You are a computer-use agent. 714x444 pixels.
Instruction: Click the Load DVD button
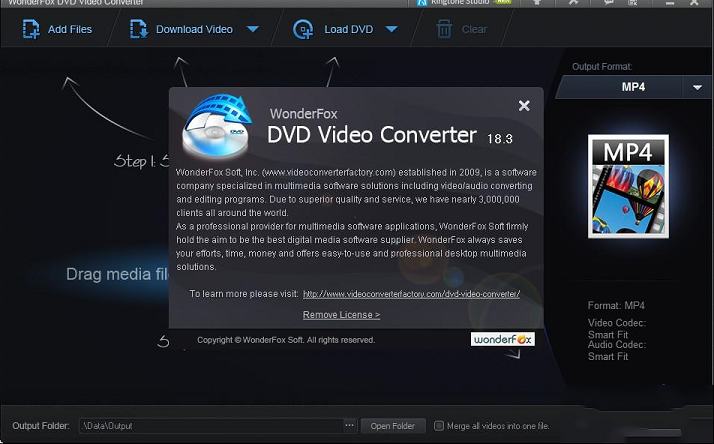[333, 29]
